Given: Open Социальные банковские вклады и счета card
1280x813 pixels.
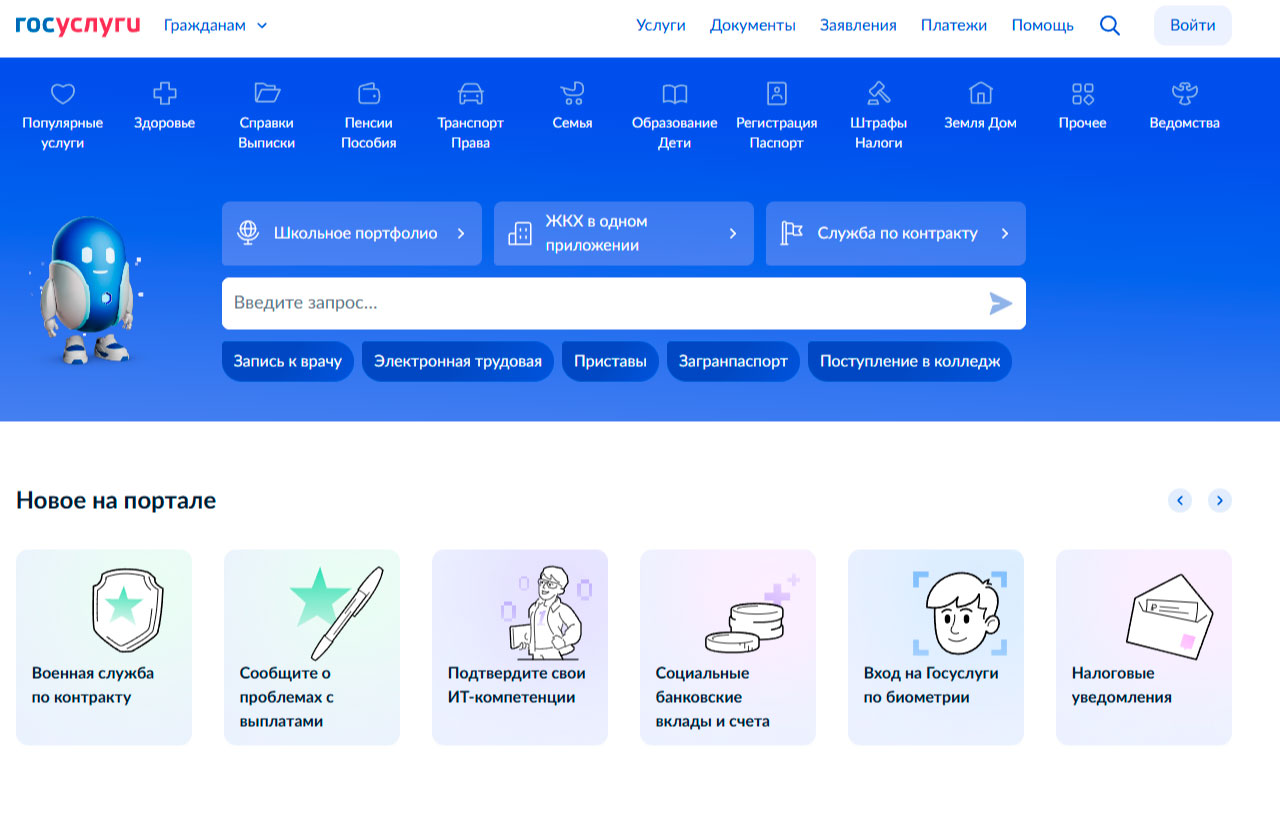Looking at the screenshot, I should (728, 647).
